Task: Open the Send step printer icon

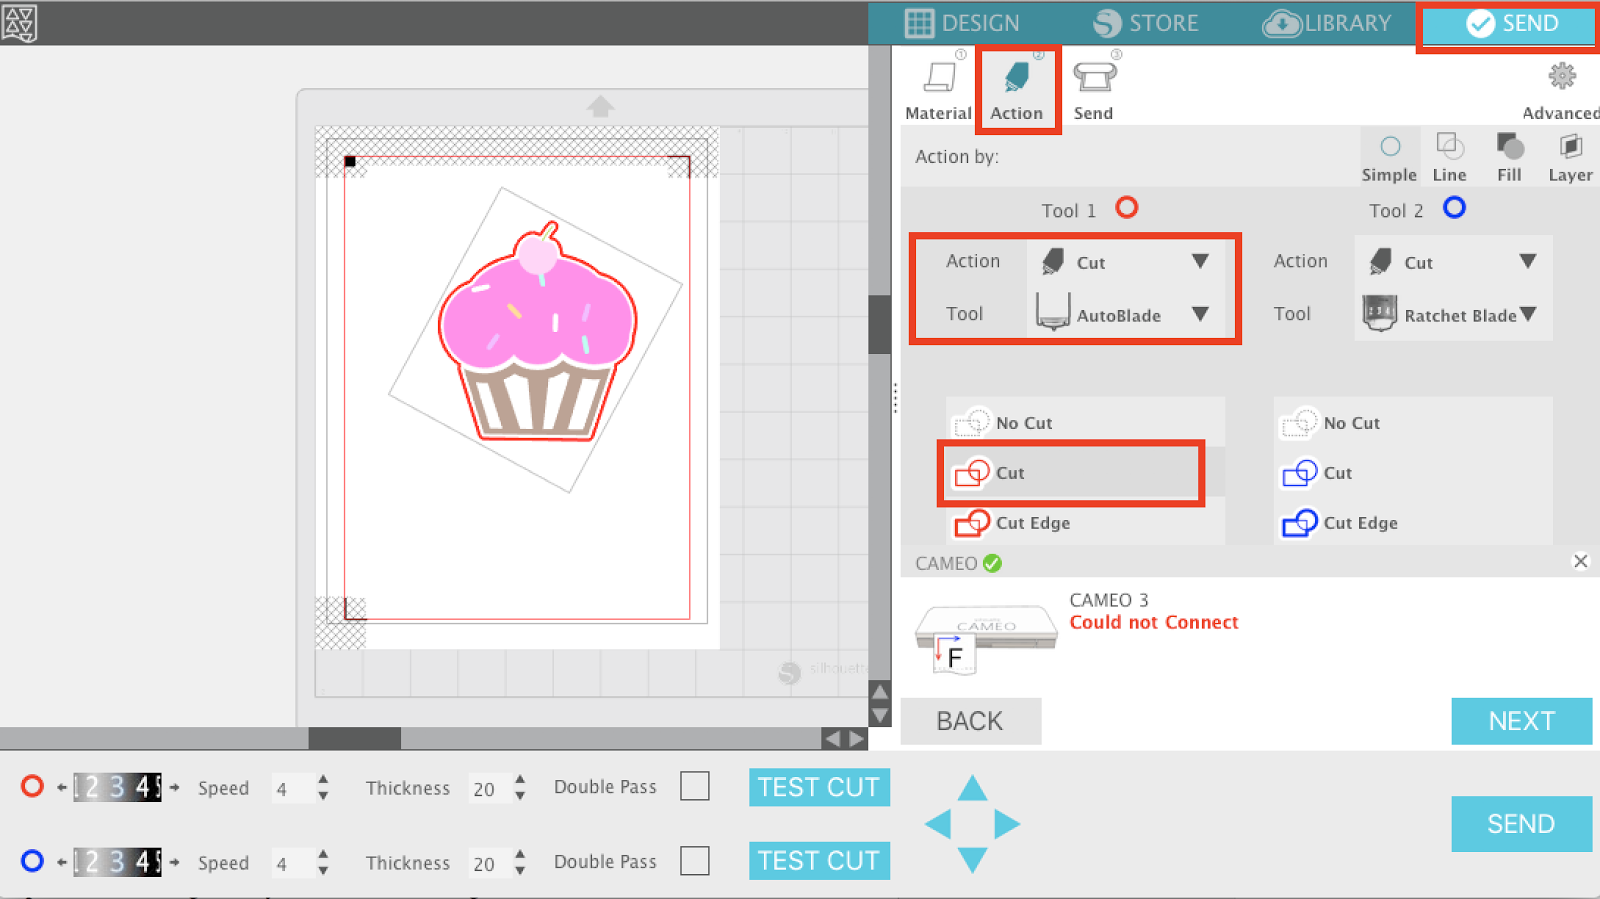Action: coord(1094,77)
